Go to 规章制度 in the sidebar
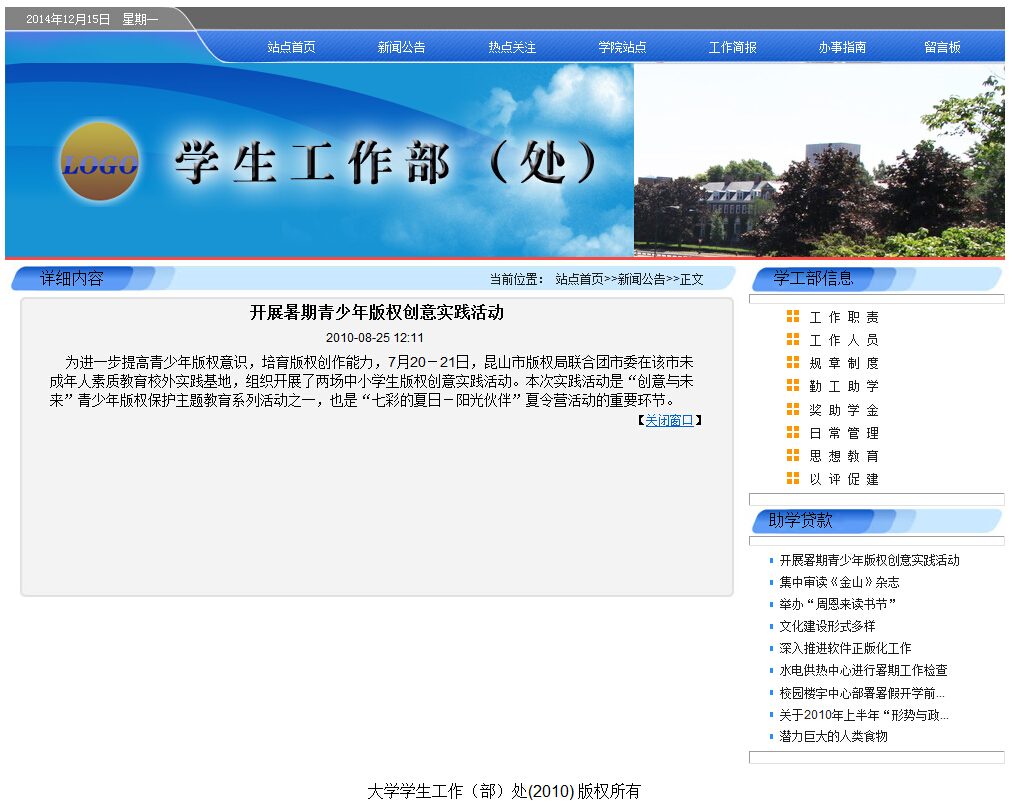The height and width of the screenshot is (808, 1025). coord(844,363)
